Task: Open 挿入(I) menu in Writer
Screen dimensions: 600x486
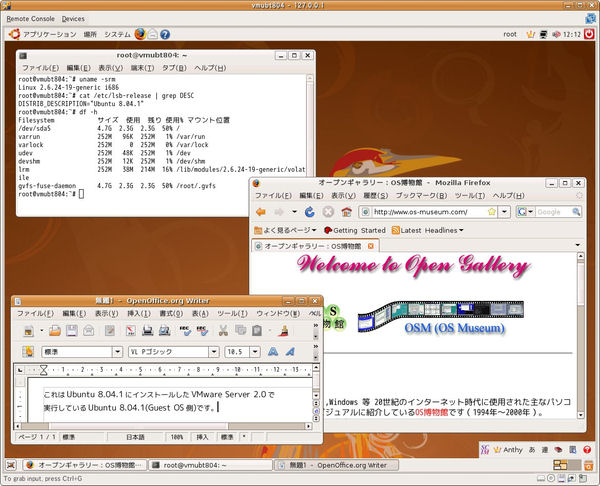Action: point(139,313)
